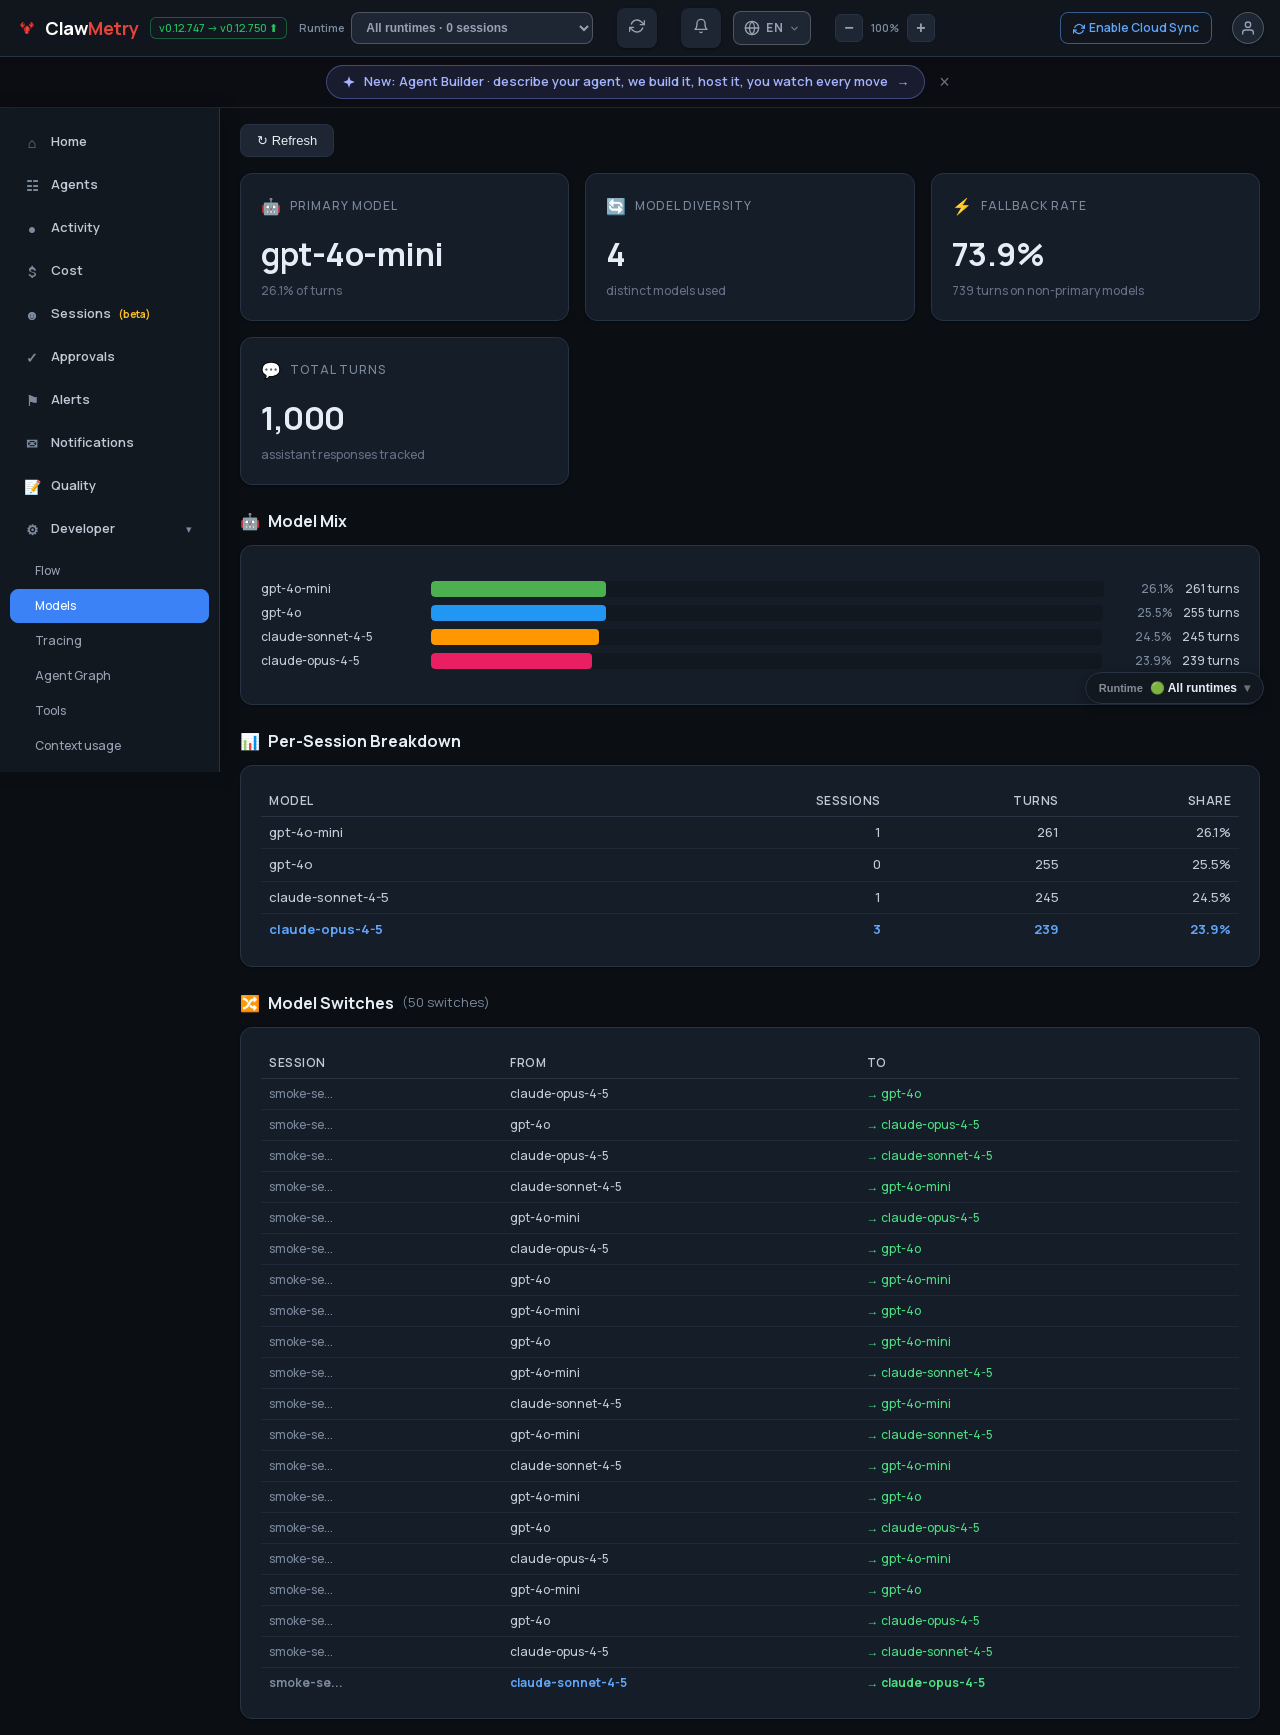Image resolution: width=1280 pixels, height=1735 pixels.
Task: Open the EN language selector
Action: (772, 28)
